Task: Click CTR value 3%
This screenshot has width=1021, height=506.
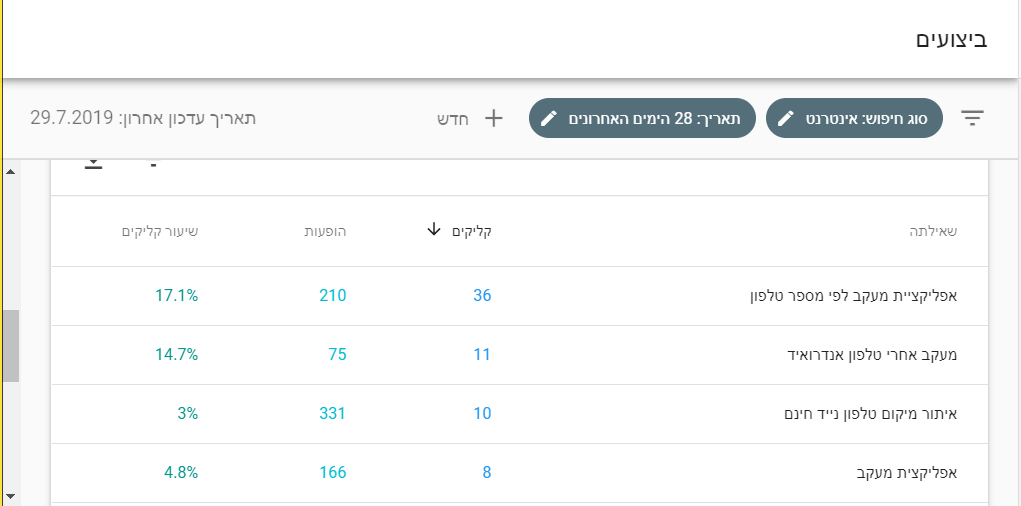Action: pos(188,414)
